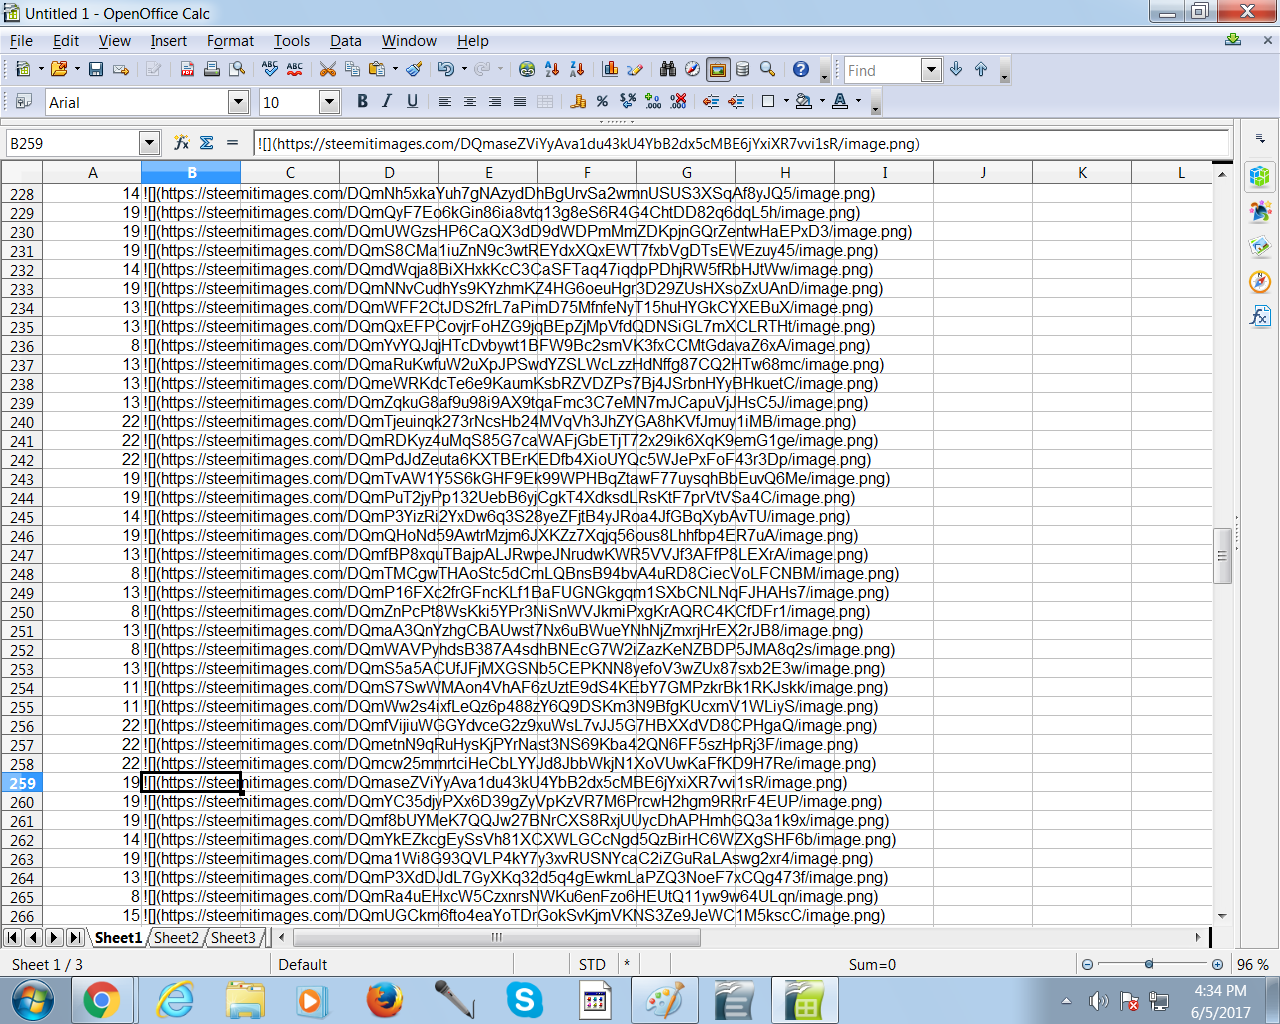Open the Data menu
The image size is (1280, 1024).
345,41
